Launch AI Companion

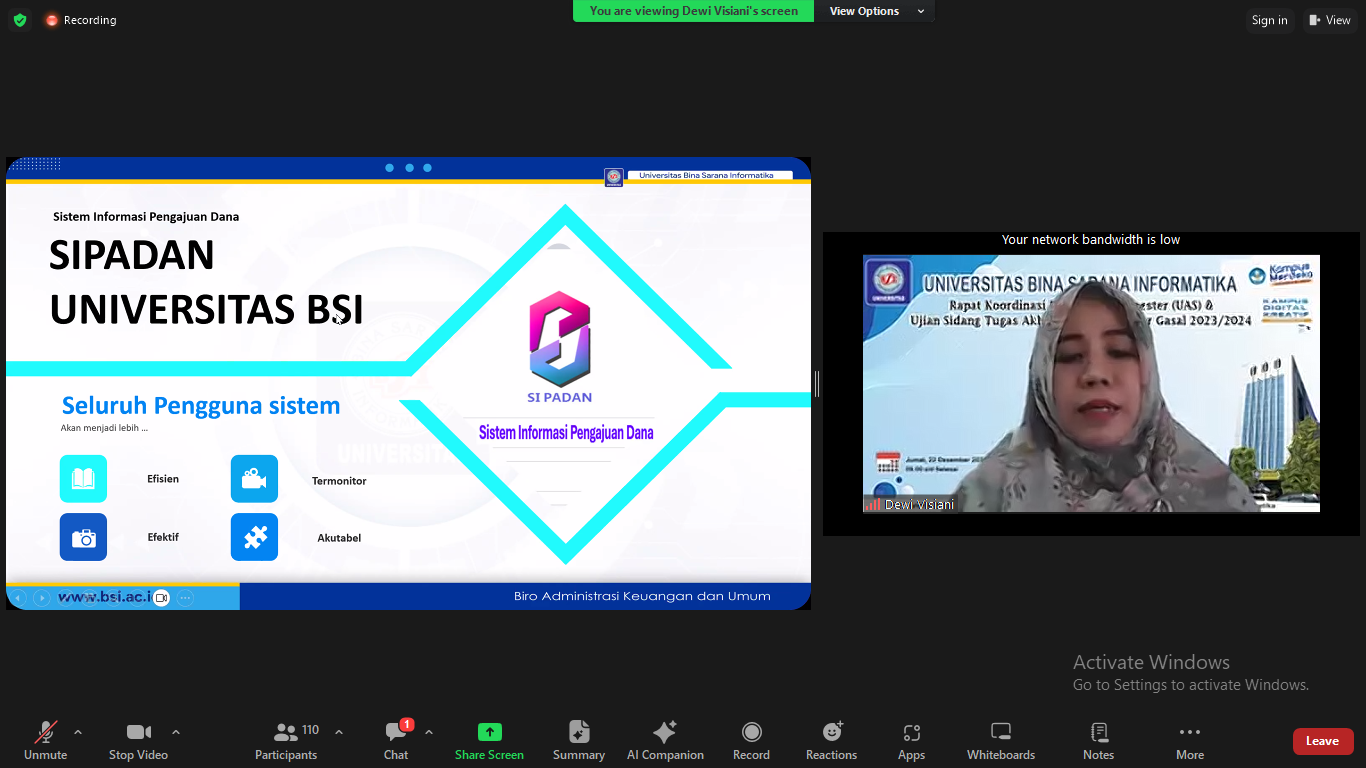(665, 741)
